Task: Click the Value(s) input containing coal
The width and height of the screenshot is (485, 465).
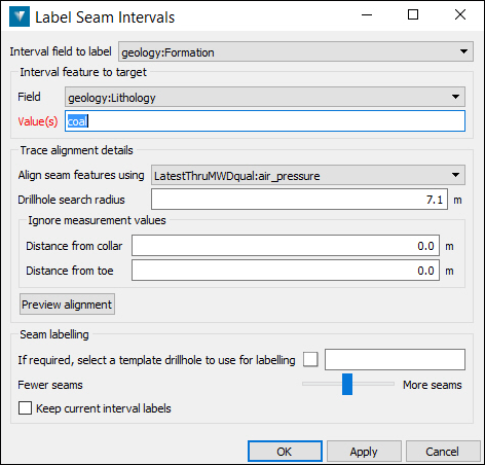Action: [x=265, y=121]
